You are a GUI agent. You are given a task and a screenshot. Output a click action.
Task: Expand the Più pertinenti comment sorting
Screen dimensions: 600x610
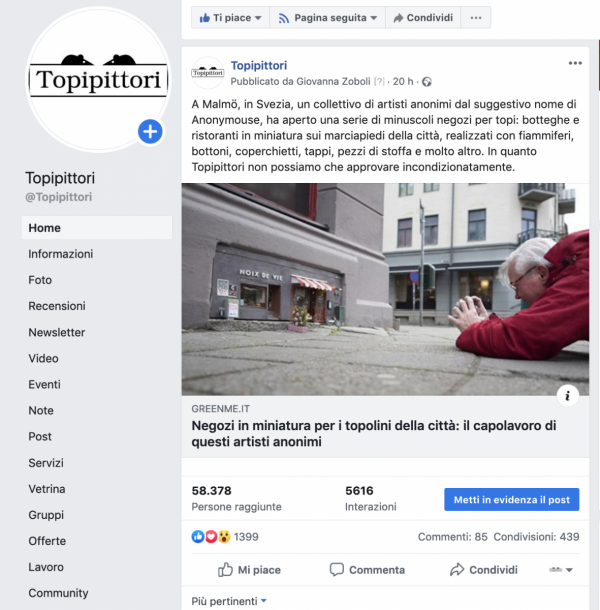pyautogui.click(x=229, y=601)
